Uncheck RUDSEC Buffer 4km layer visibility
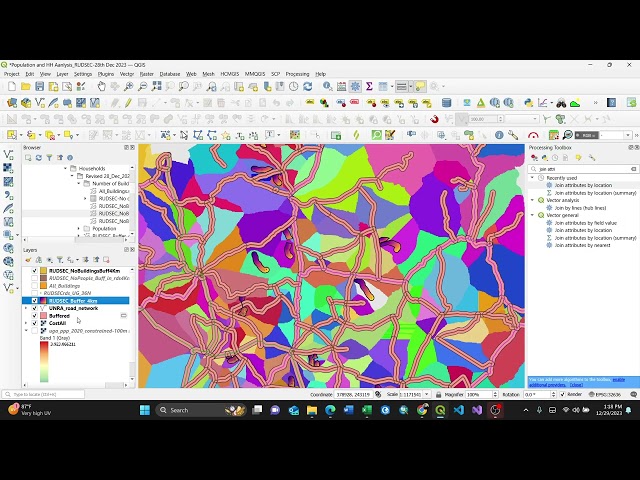The image size is (640, 480). tap(35, 301)
